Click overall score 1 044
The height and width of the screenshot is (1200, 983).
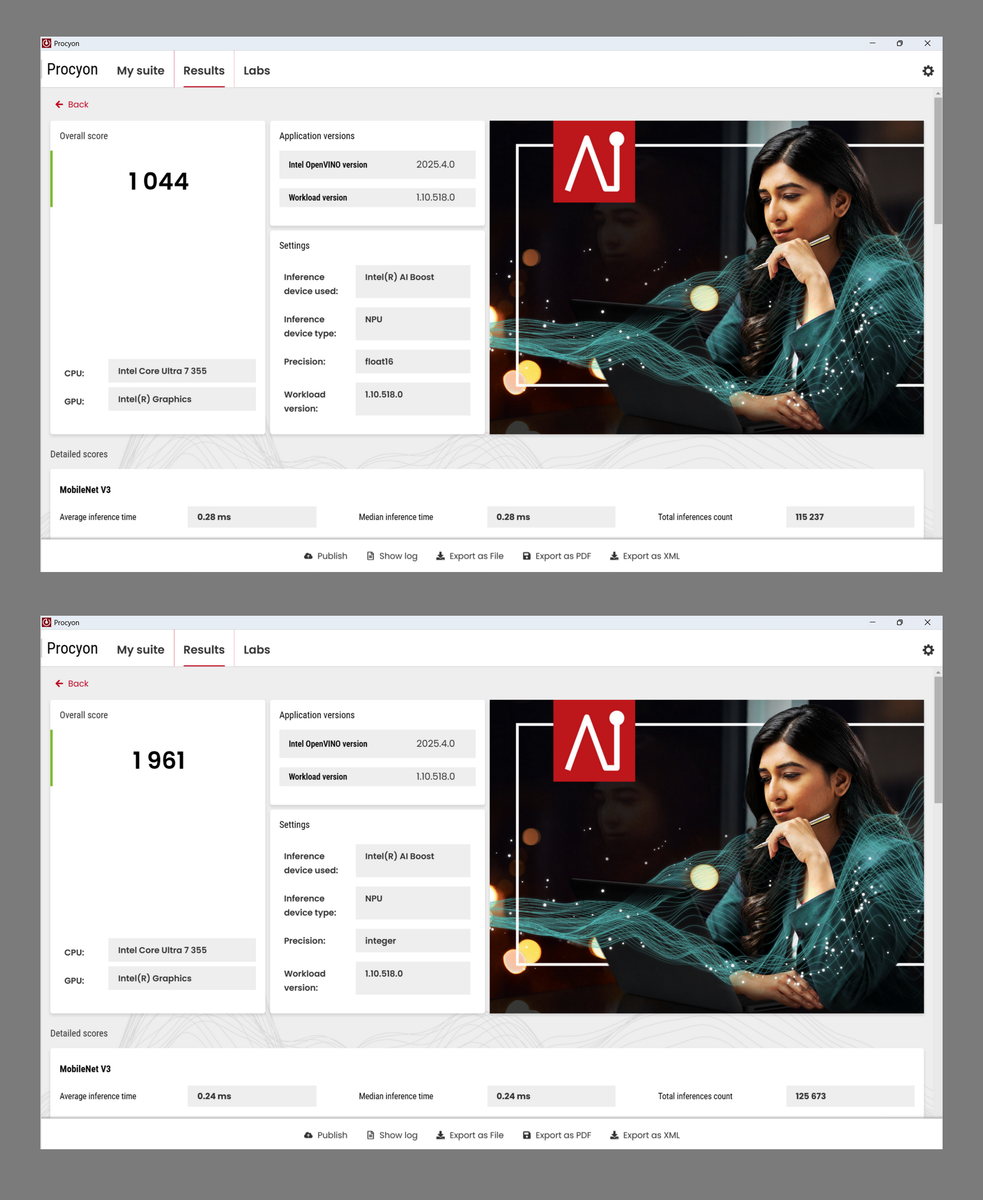click(158, 181)
